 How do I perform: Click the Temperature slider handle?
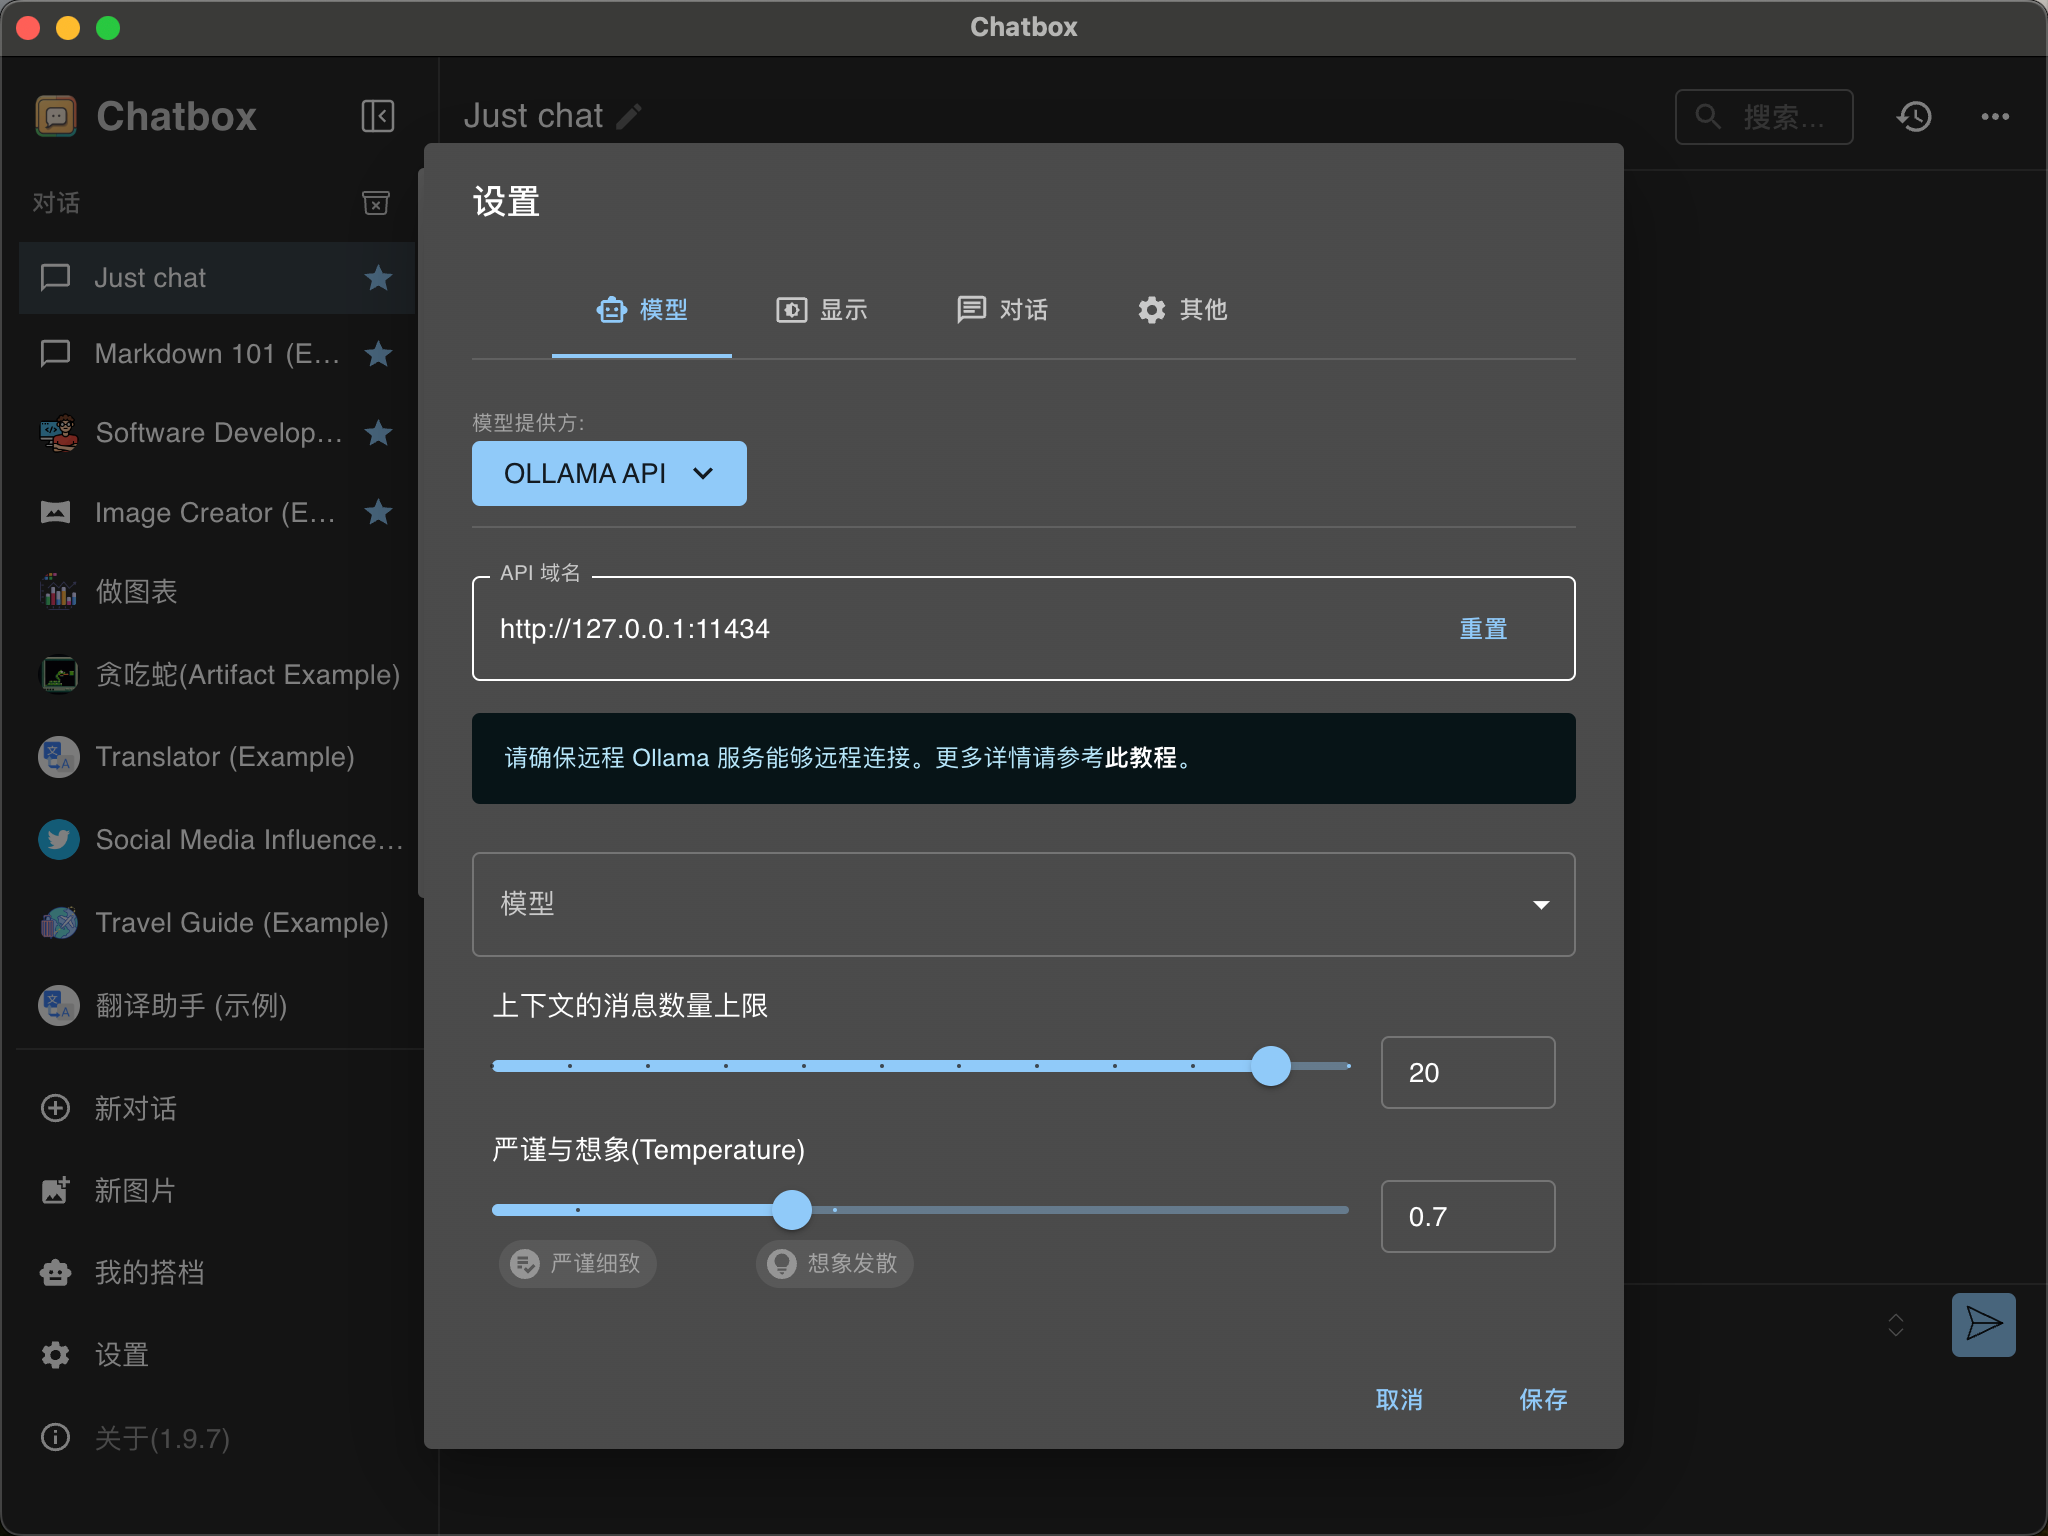tap(792, 1210)
